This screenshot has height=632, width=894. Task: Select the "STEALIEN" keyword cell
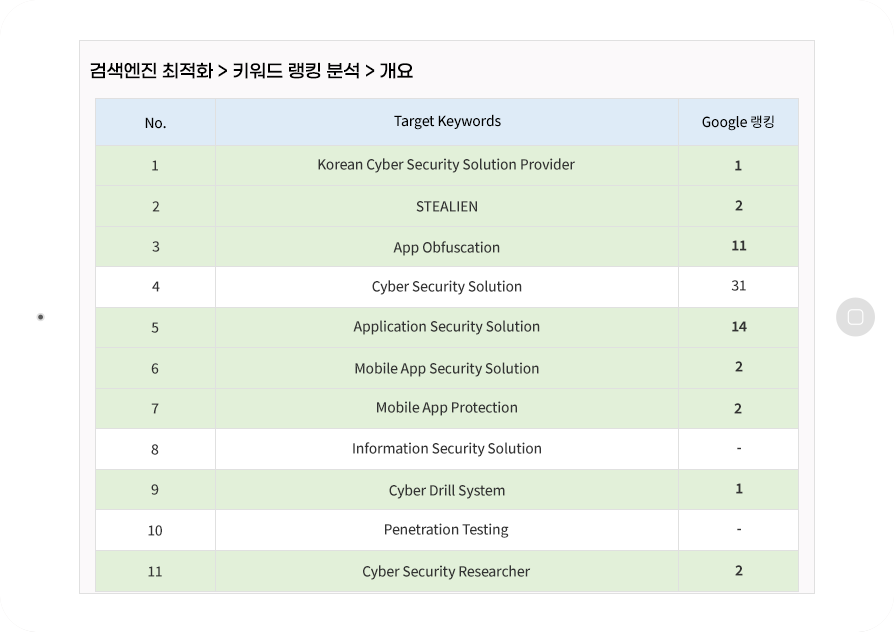coord(446,206)
